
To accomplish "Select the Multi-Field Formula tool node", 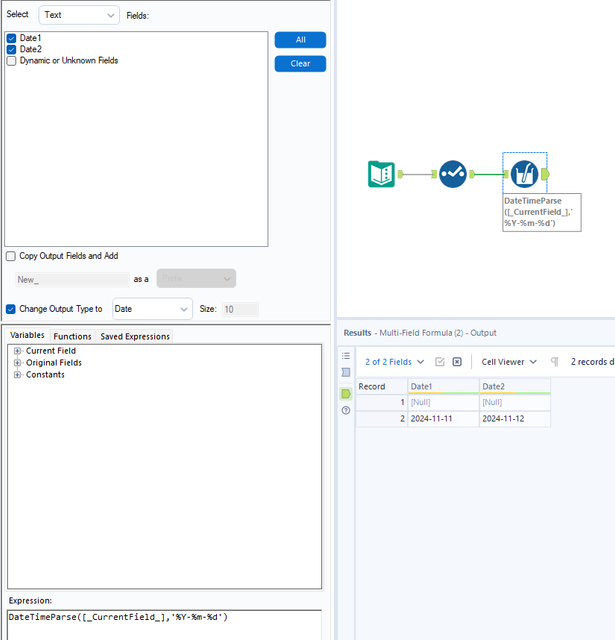I will click(x=524, y=174).
